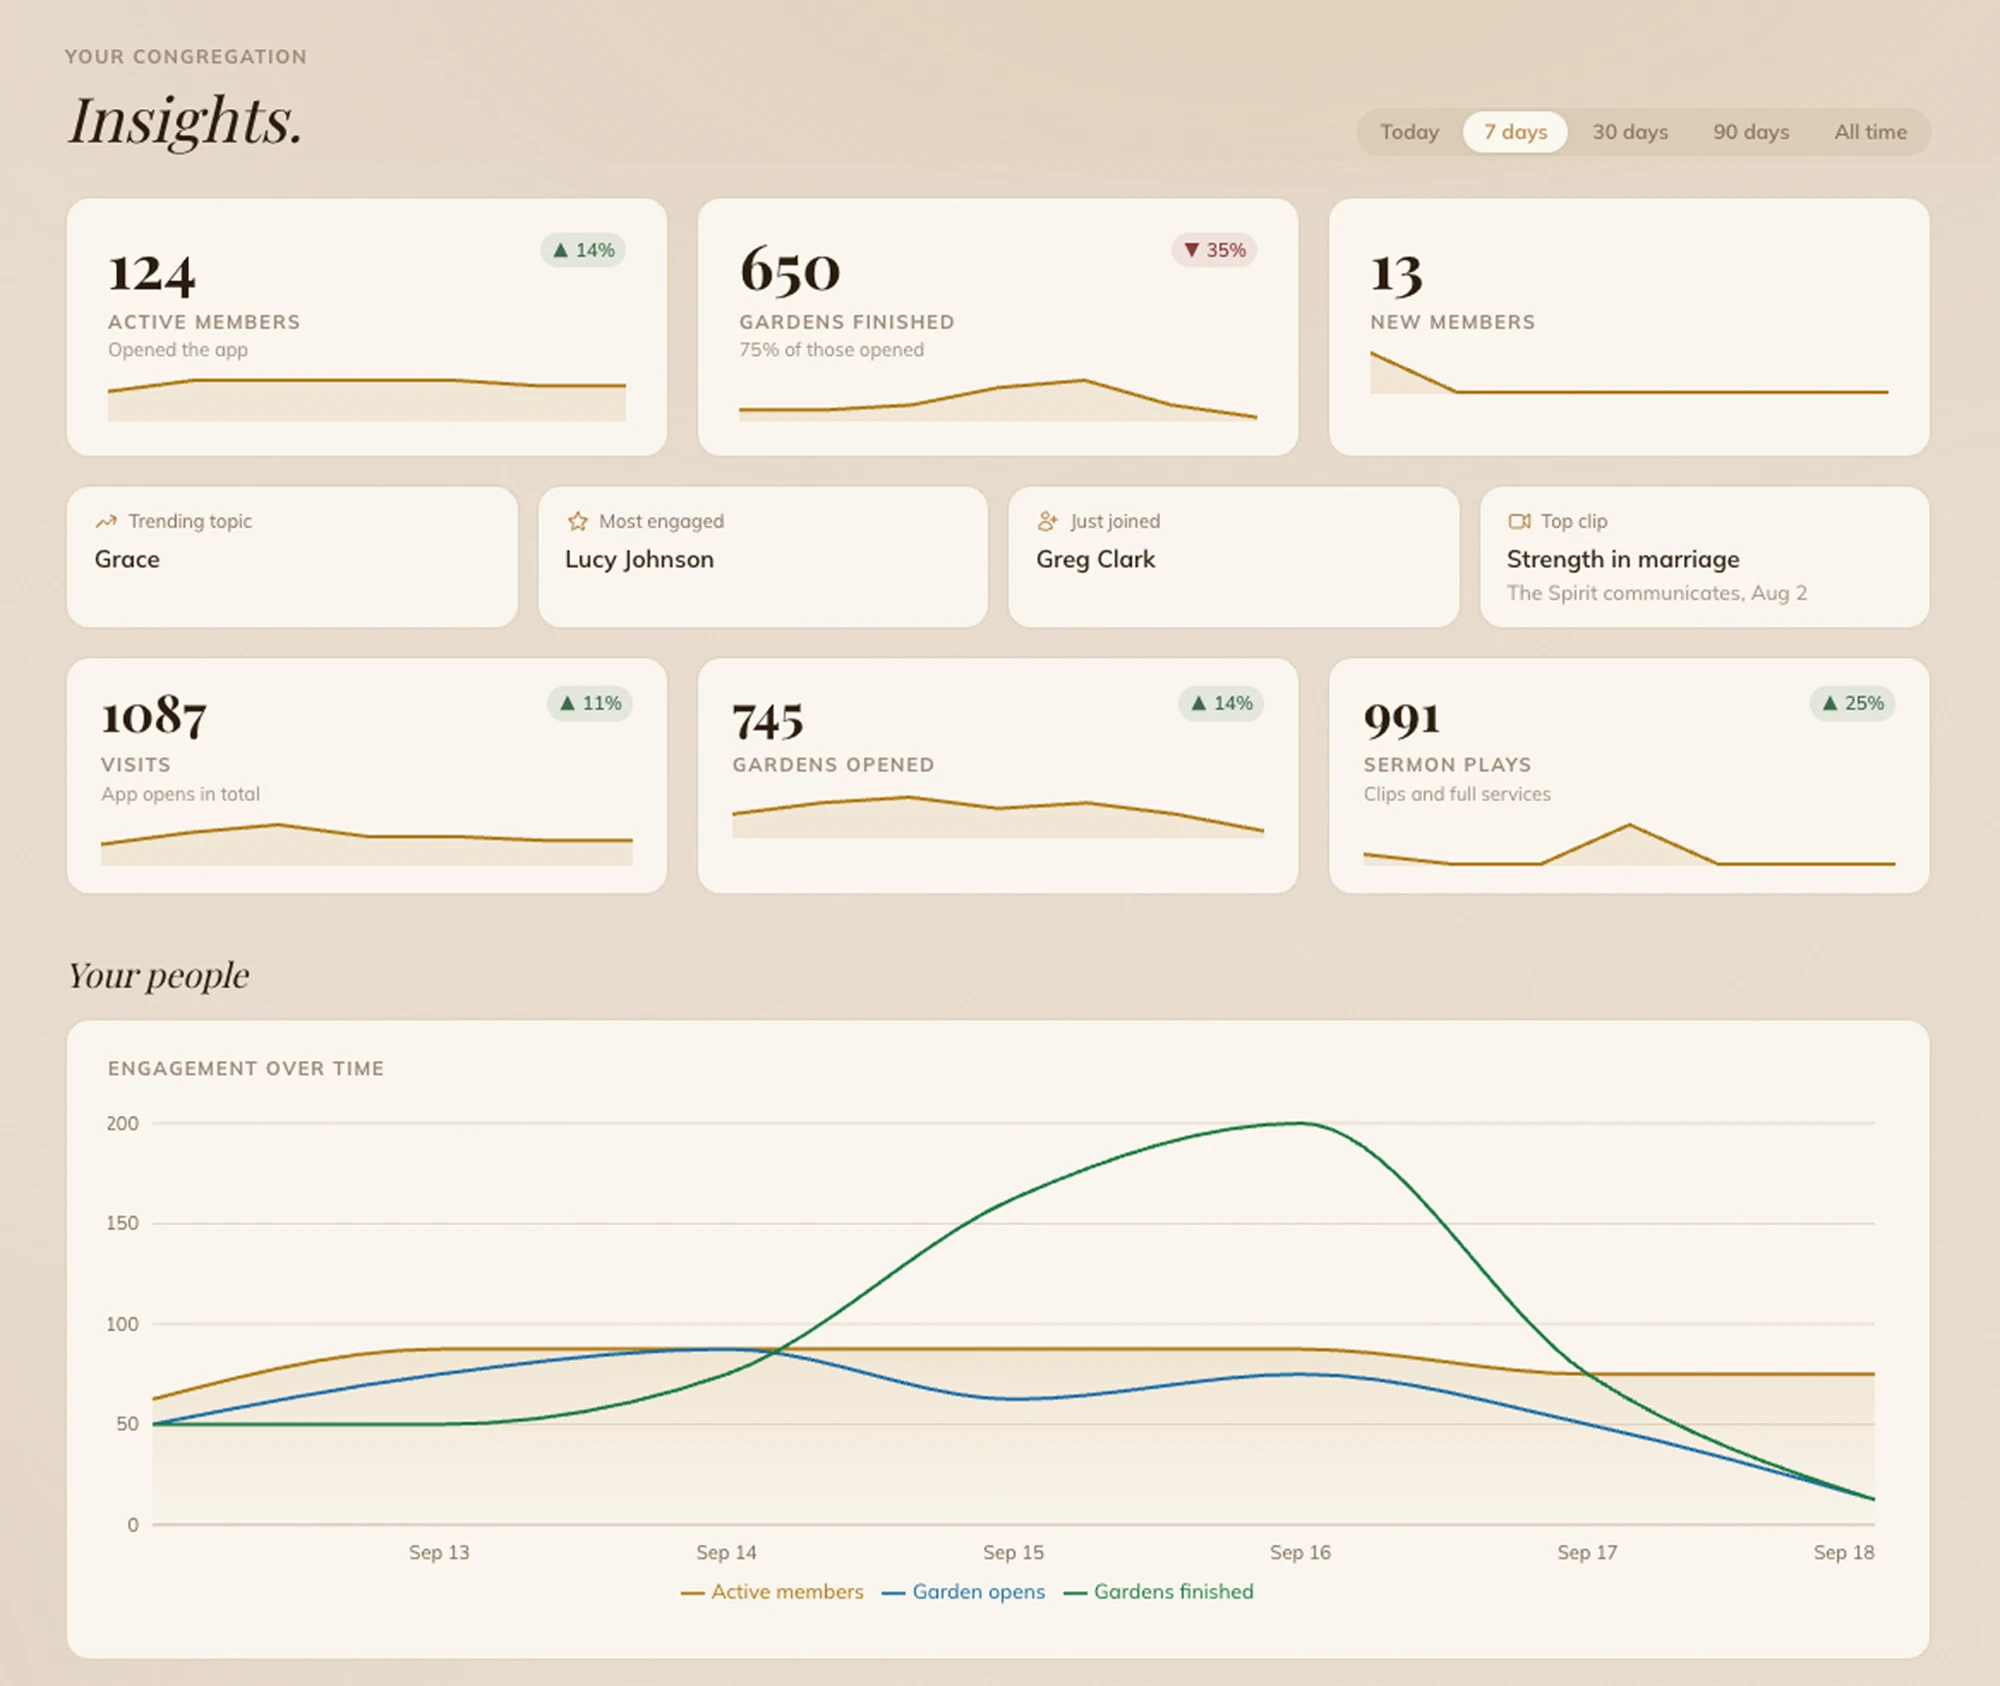Select the 7 days time range tab
2000x1686 pixels.
1515,132
